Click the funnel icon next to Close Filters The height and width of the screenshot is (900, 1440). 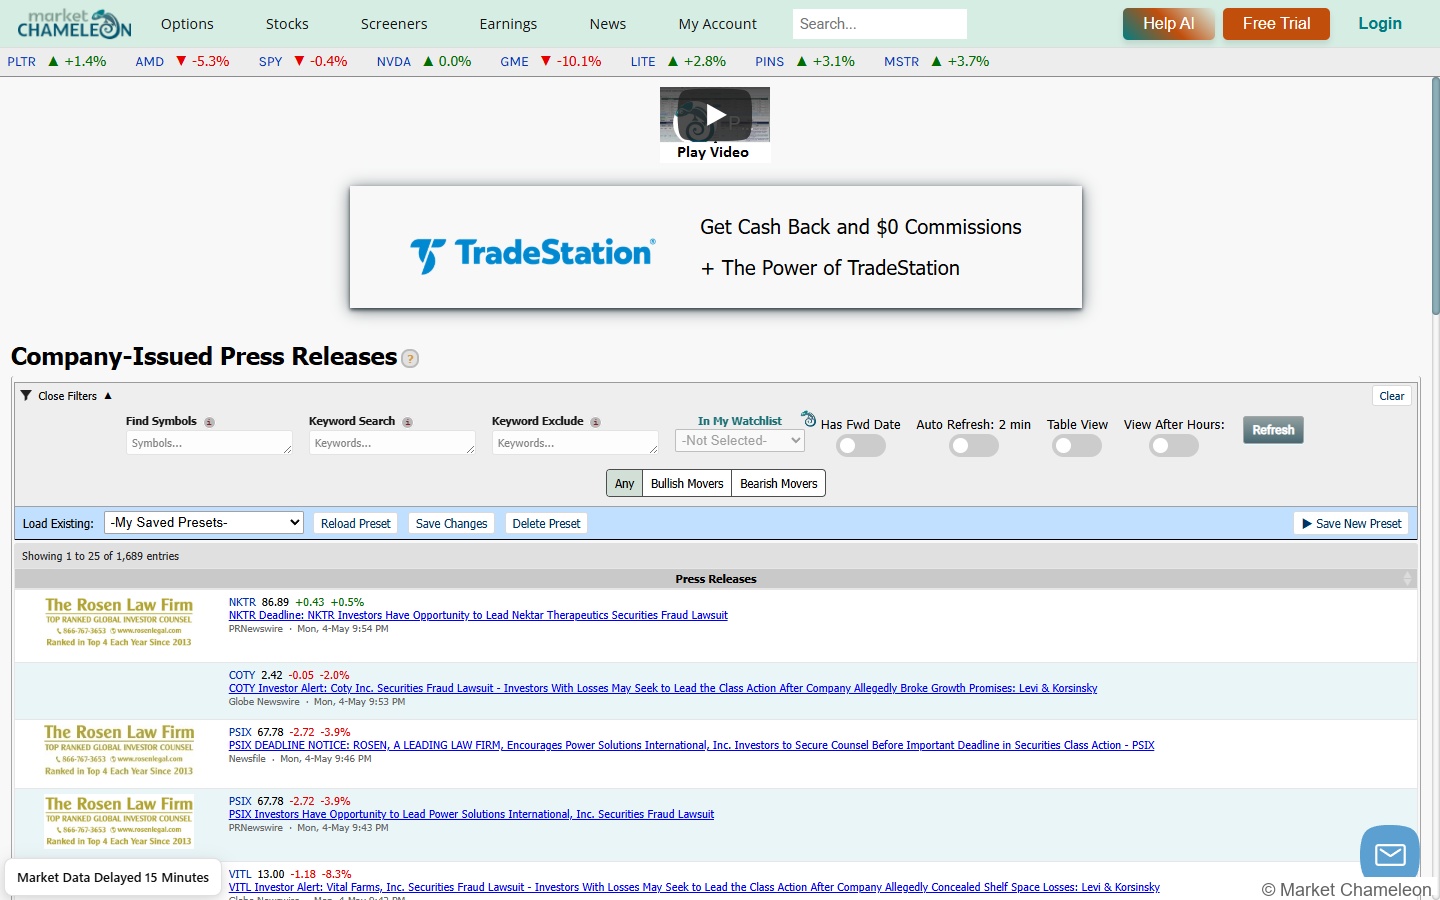[26, 396]
